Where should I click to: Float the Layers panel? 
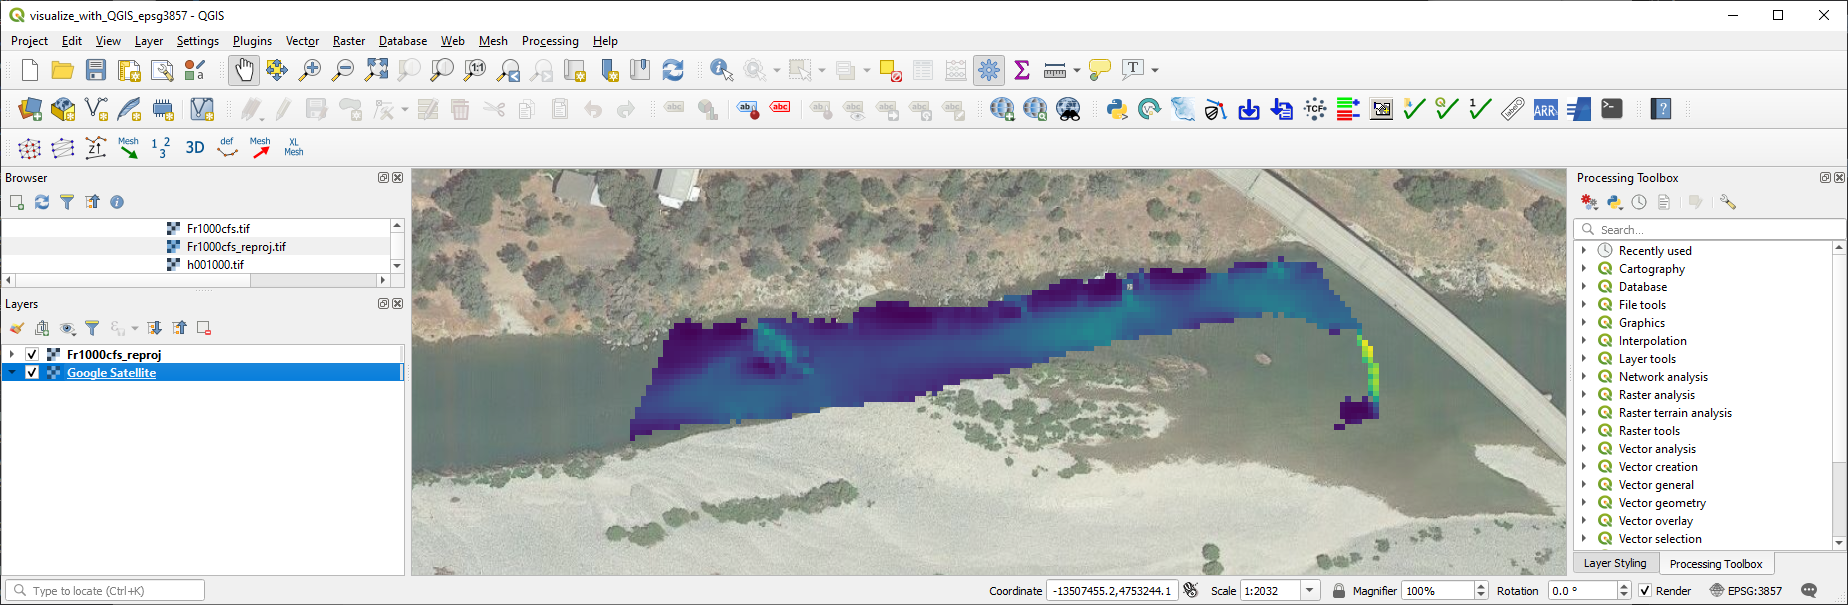(383, 304)
